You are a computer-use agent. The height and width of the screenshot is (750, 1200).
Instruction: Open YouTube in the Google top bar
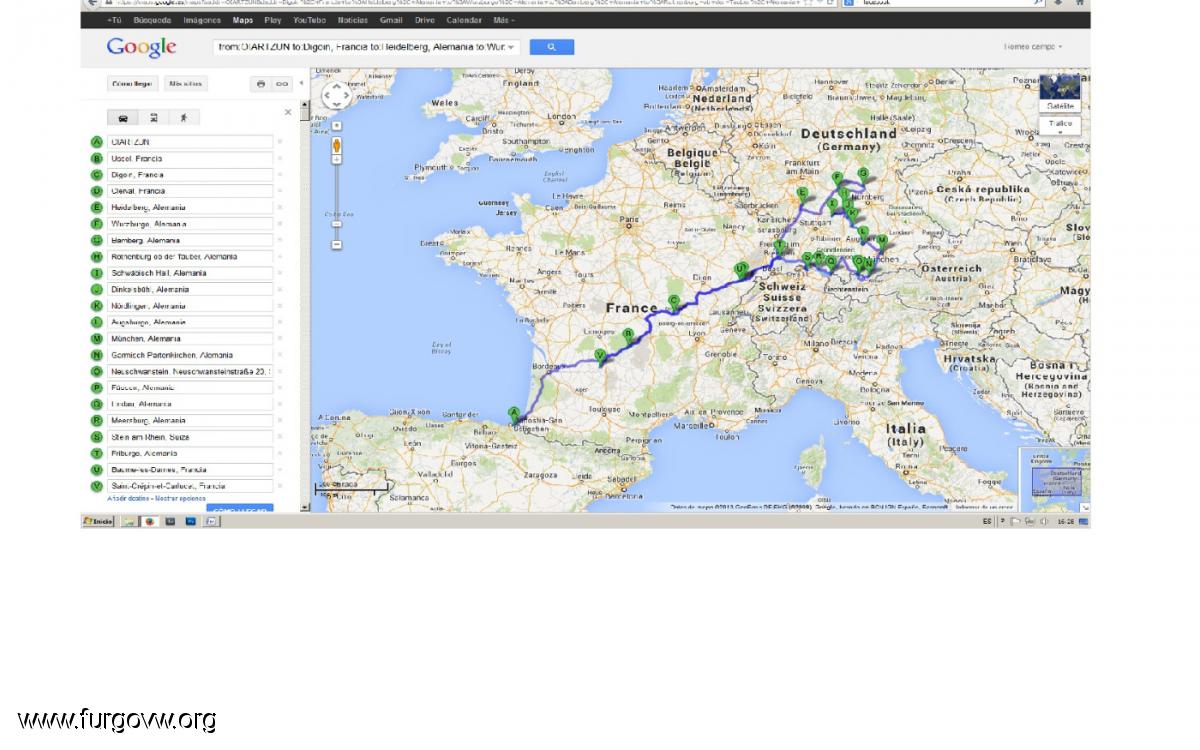point(311,20)
